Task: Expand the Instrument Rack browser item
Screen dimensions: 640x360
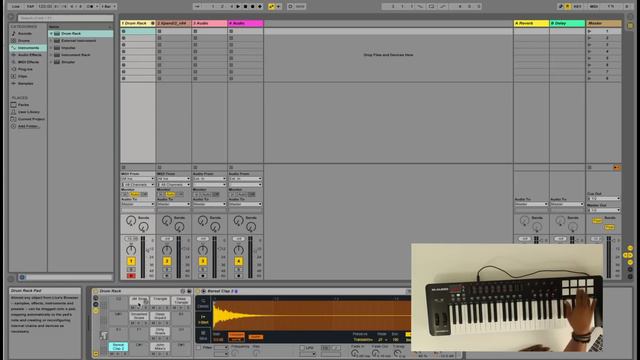Action: point(51,55)
